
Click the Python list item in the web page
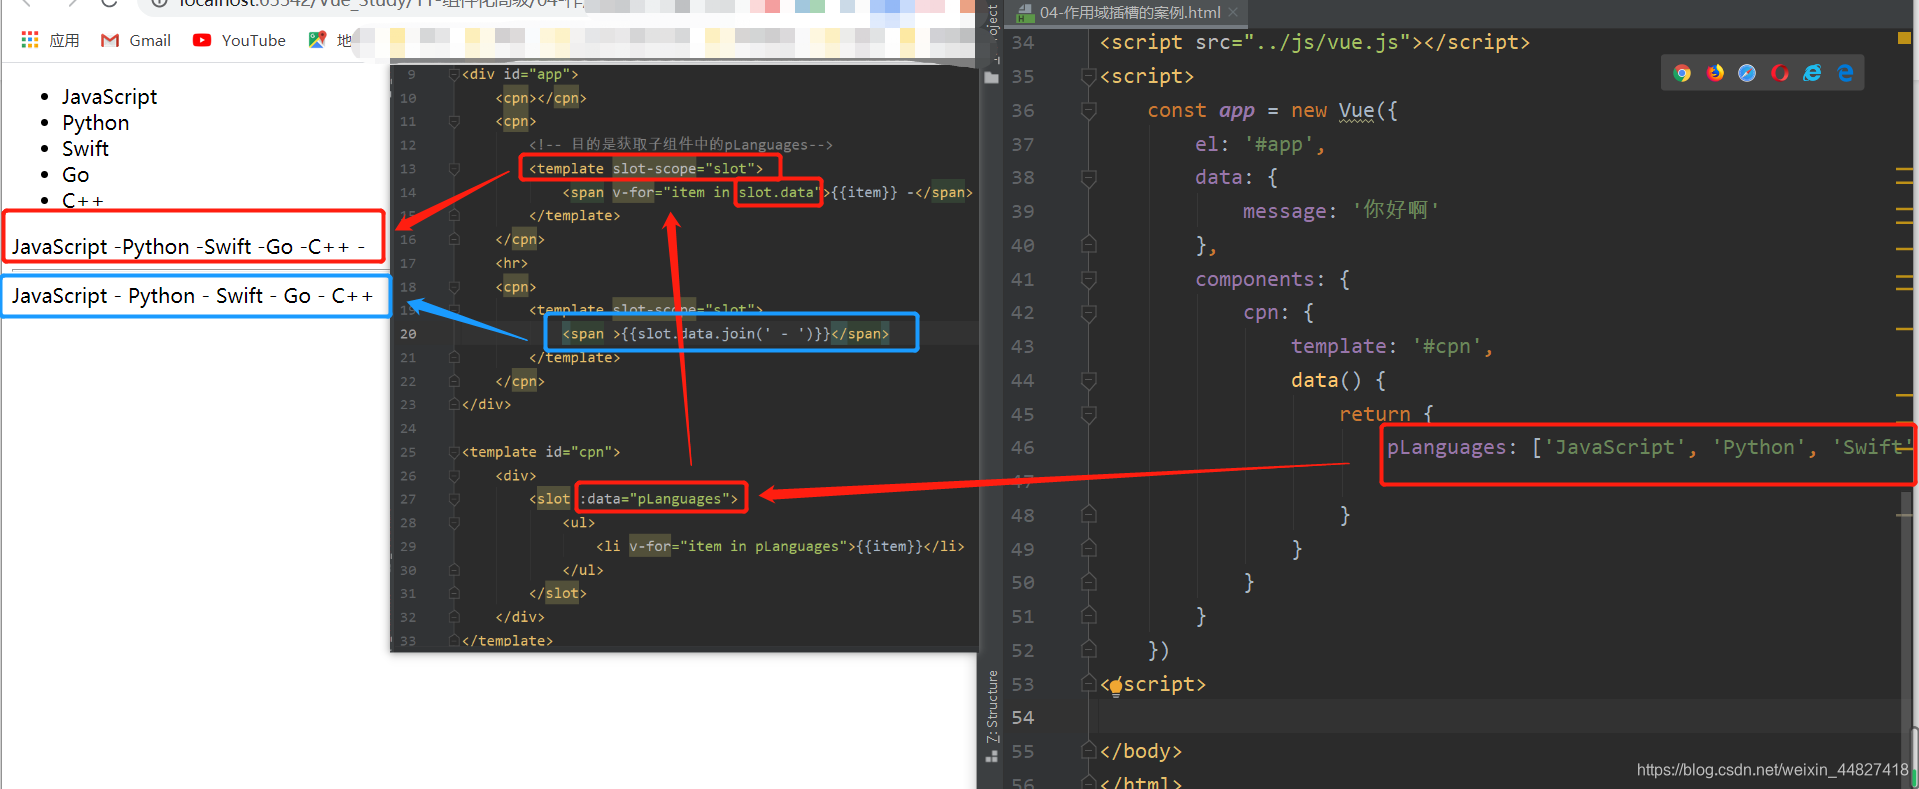(95, 123)
